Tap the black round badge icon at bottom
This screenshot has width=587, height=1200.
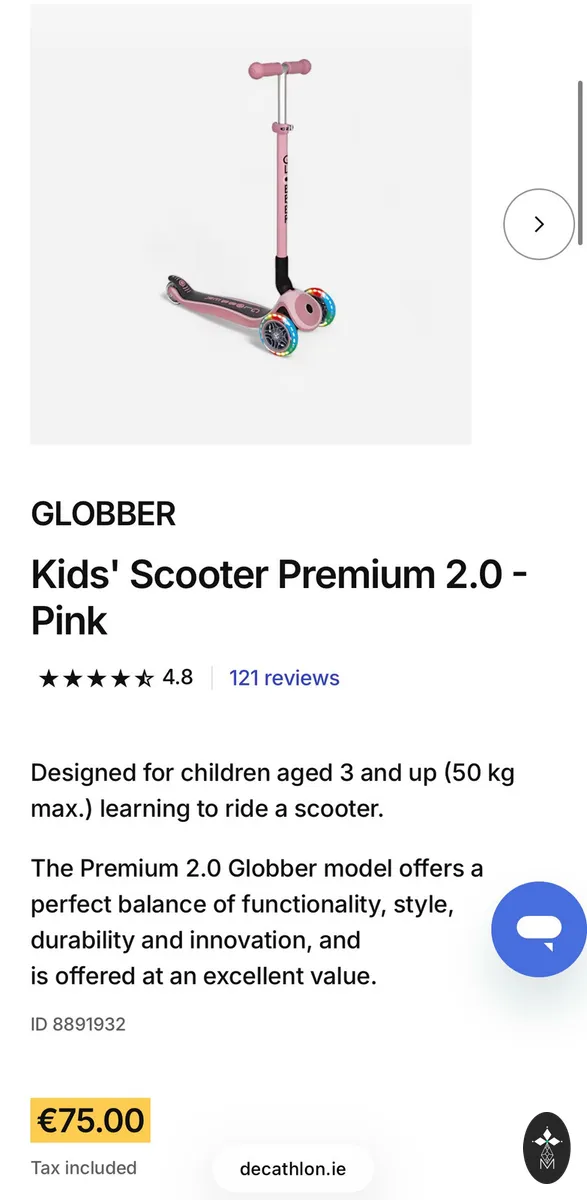click(546, 1142)
